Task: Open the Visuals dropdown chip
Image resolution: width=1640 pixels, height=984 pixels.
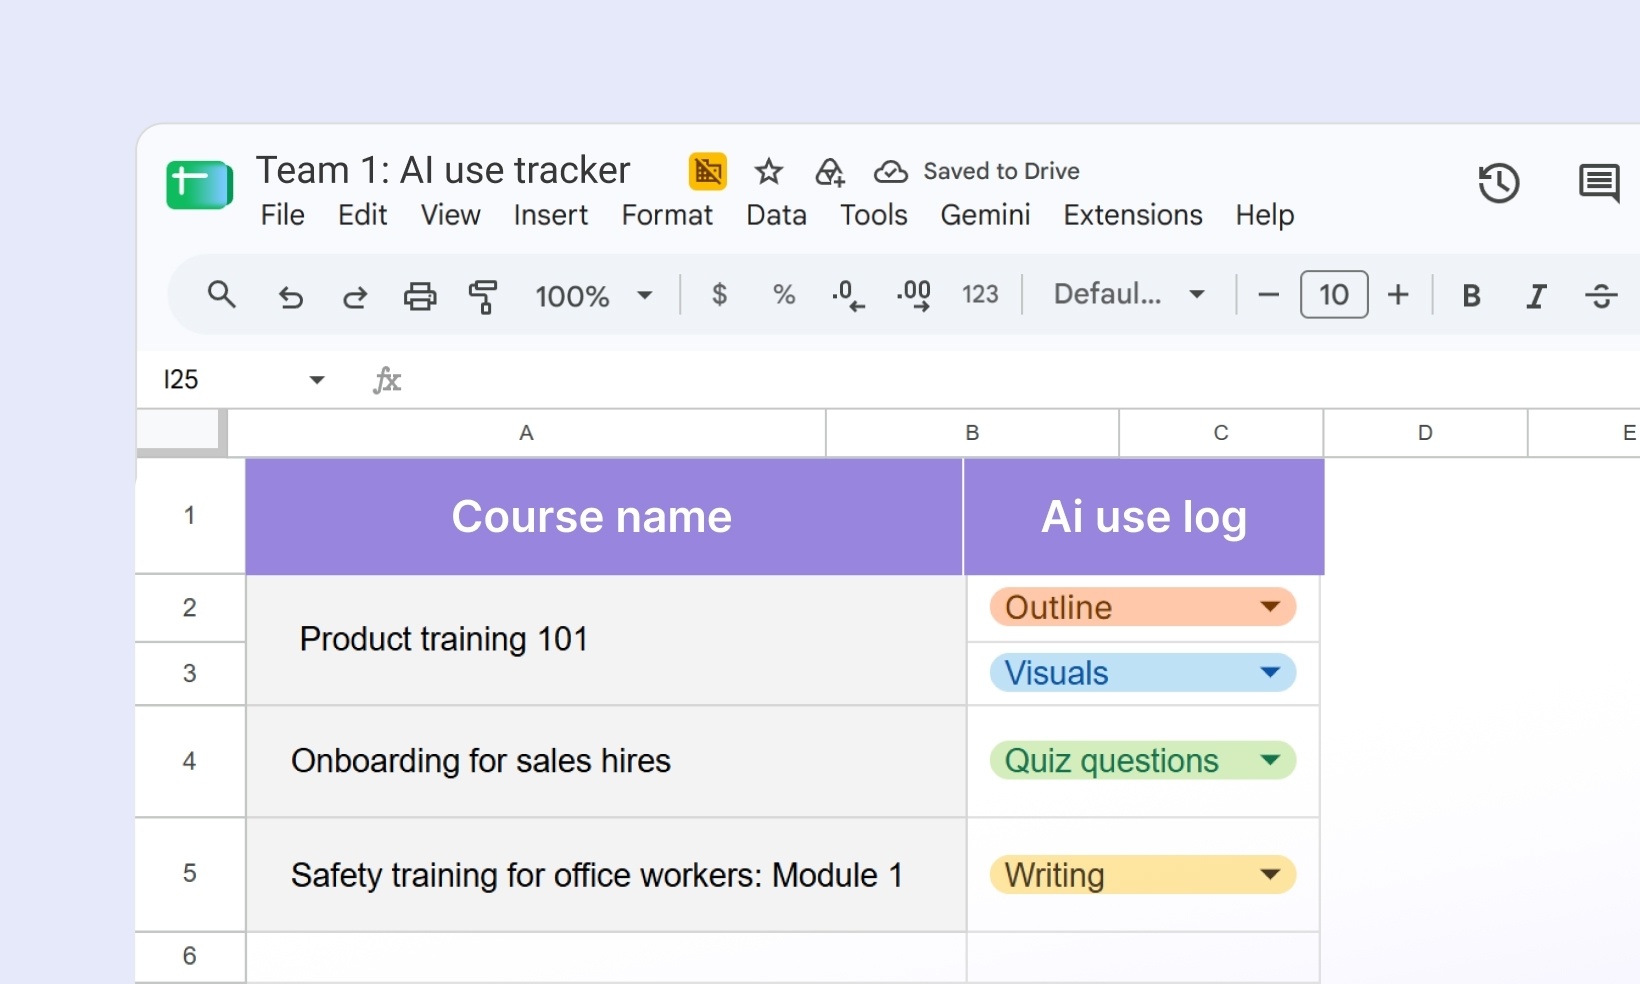Action: (x=1143, y=673)
